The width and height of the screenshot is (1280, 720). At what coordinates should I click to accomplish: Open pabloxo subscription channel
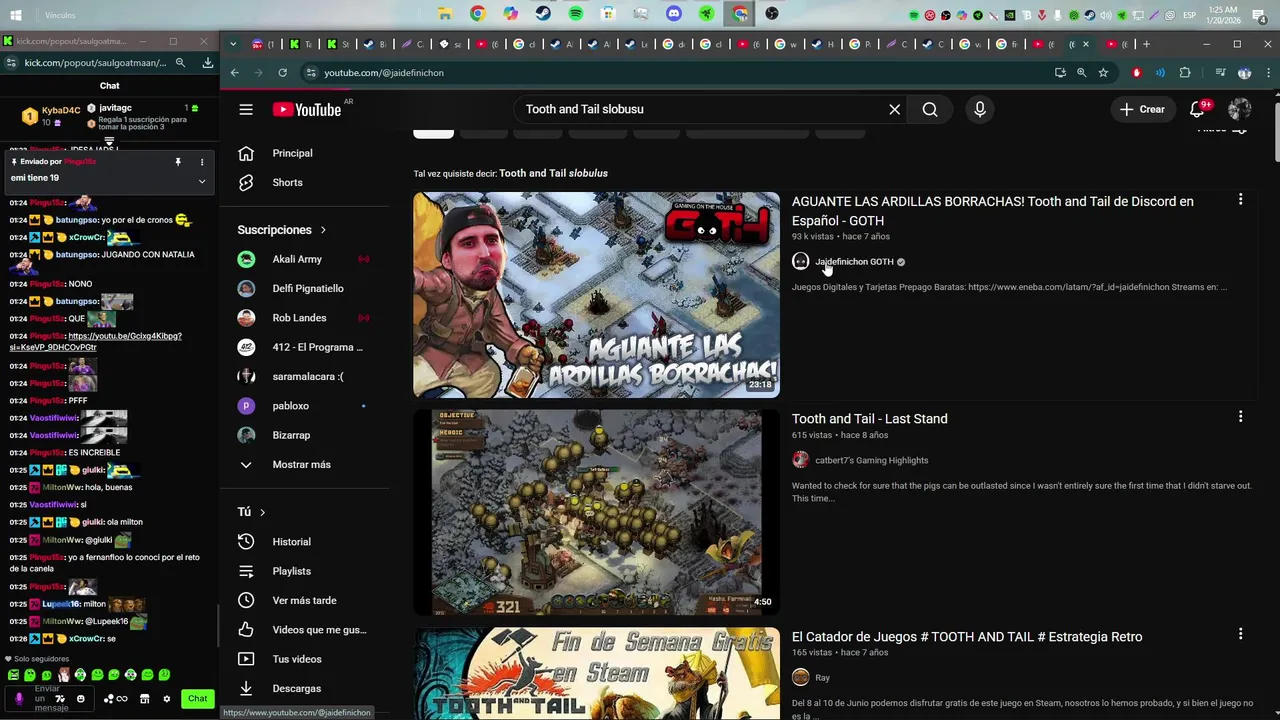click(x=290, y=406)
